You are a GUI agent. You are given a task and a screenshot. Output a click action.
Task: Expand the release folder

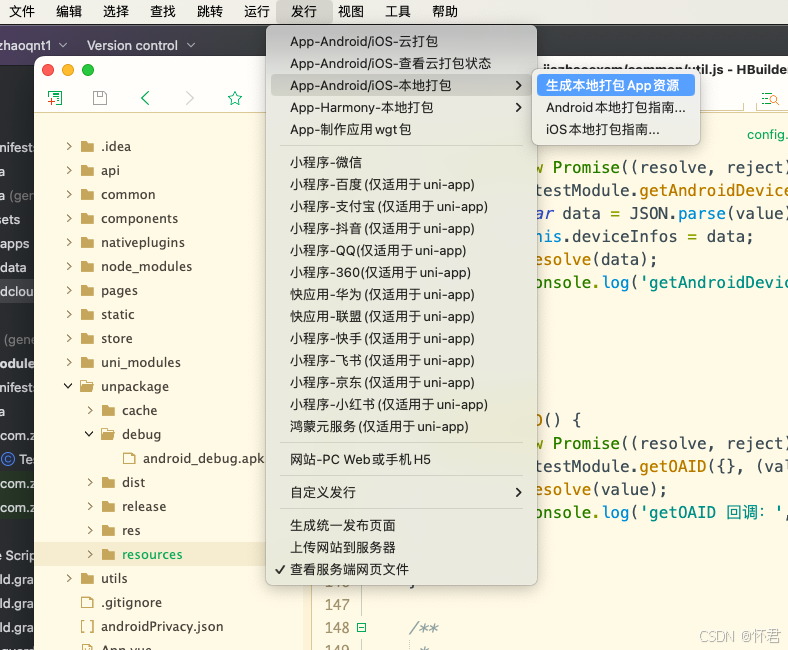coord(90,506)
